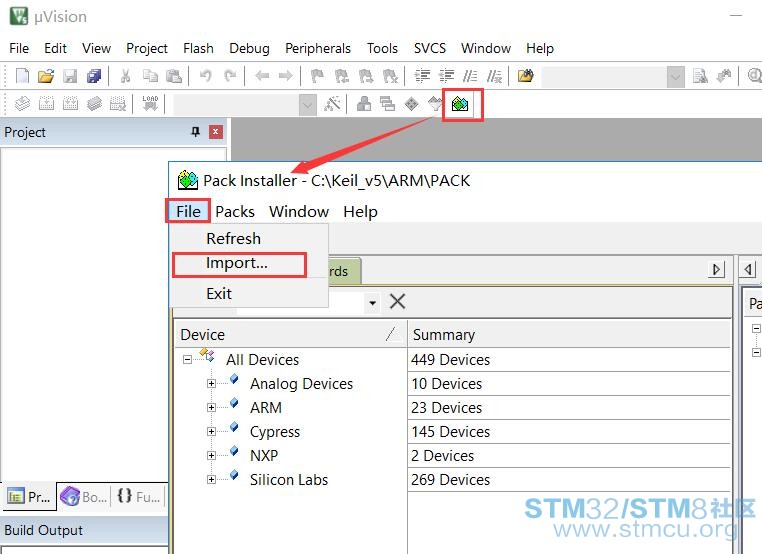This screenshot has height=554, width=762.
Task: Switch to the Books tab in Project pane
Action: pyautogui.click(x=84, y=497)
